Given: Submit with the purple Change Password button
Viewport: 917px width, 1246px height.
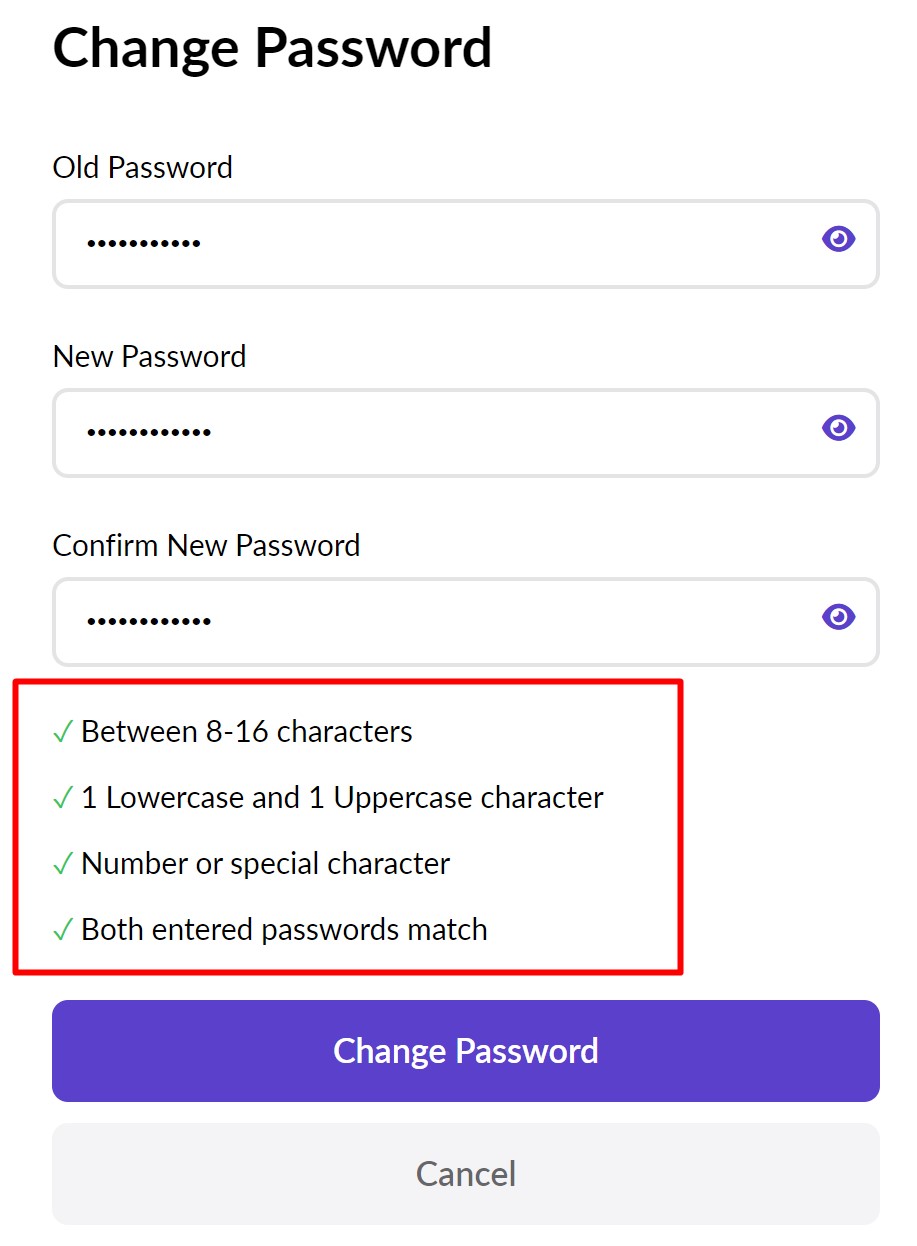Looking at the screenshot, I should [466, 1051].
